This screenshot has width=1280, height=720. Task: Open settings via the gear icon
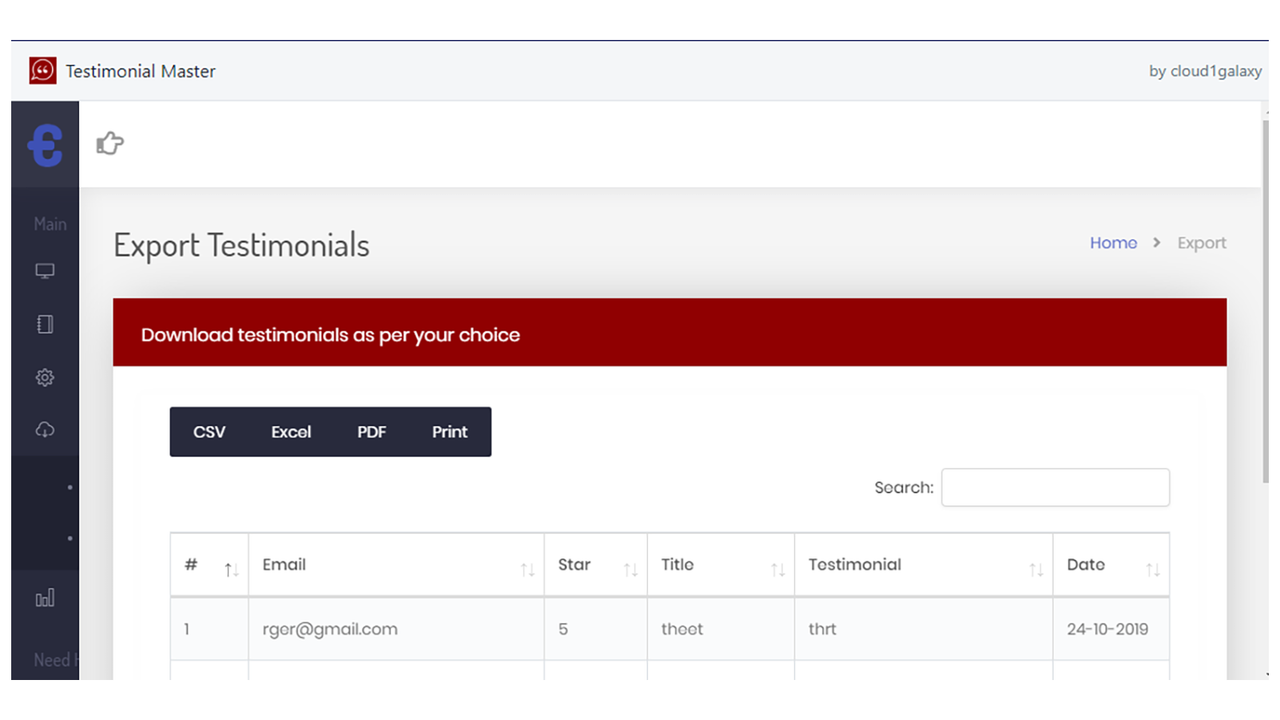coord(44,377)
